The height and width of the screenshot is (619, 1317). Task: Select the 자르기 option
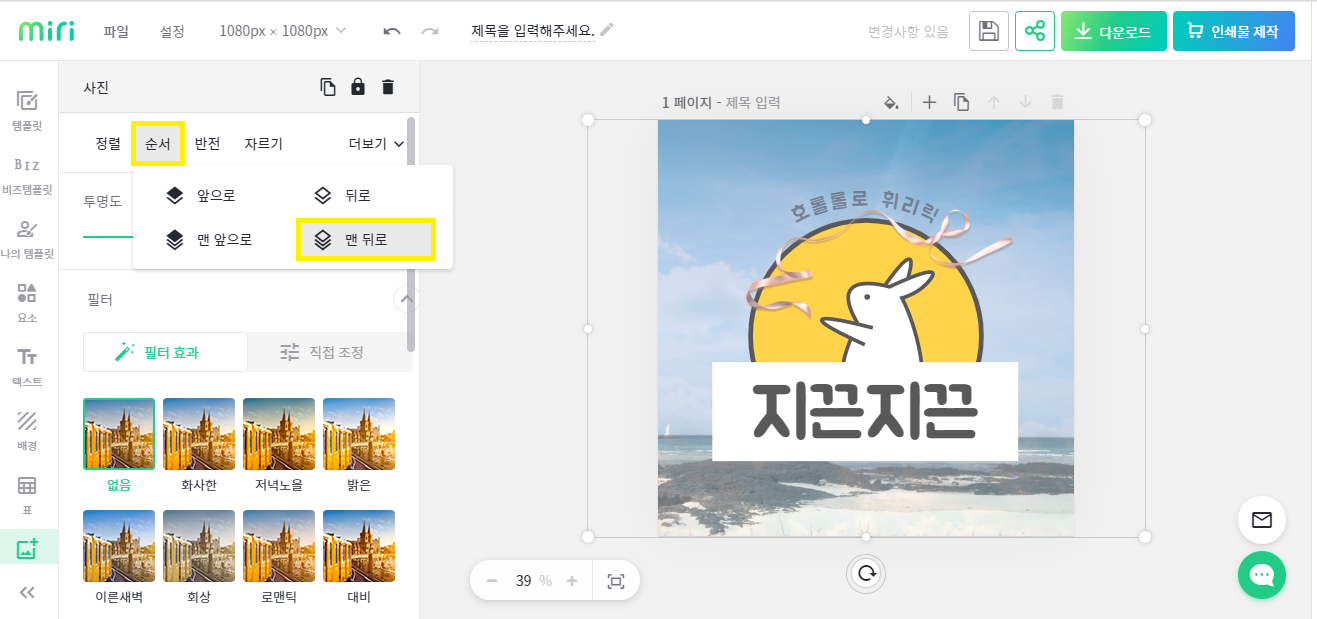point(264,144)
